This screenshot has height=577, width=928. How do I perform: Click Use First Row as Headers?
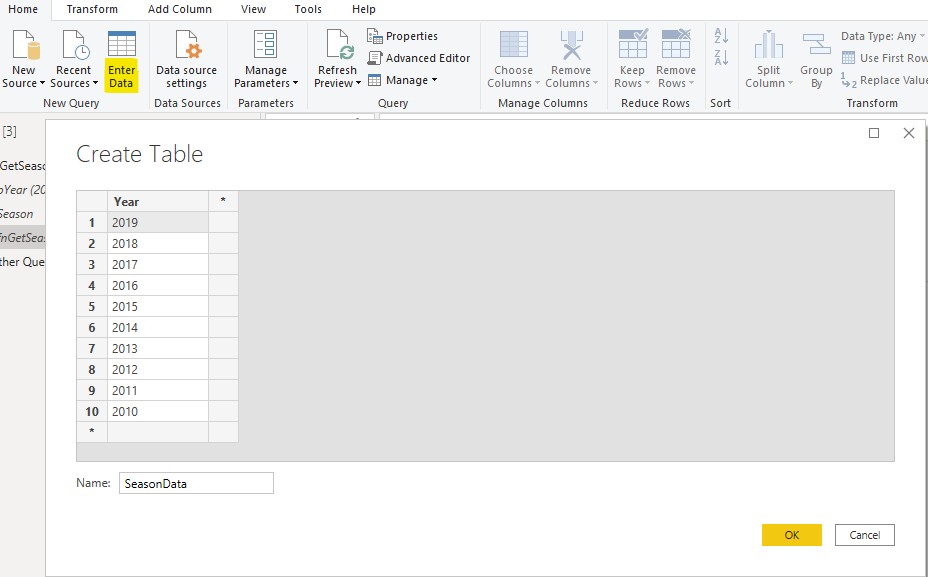point(885,58)
